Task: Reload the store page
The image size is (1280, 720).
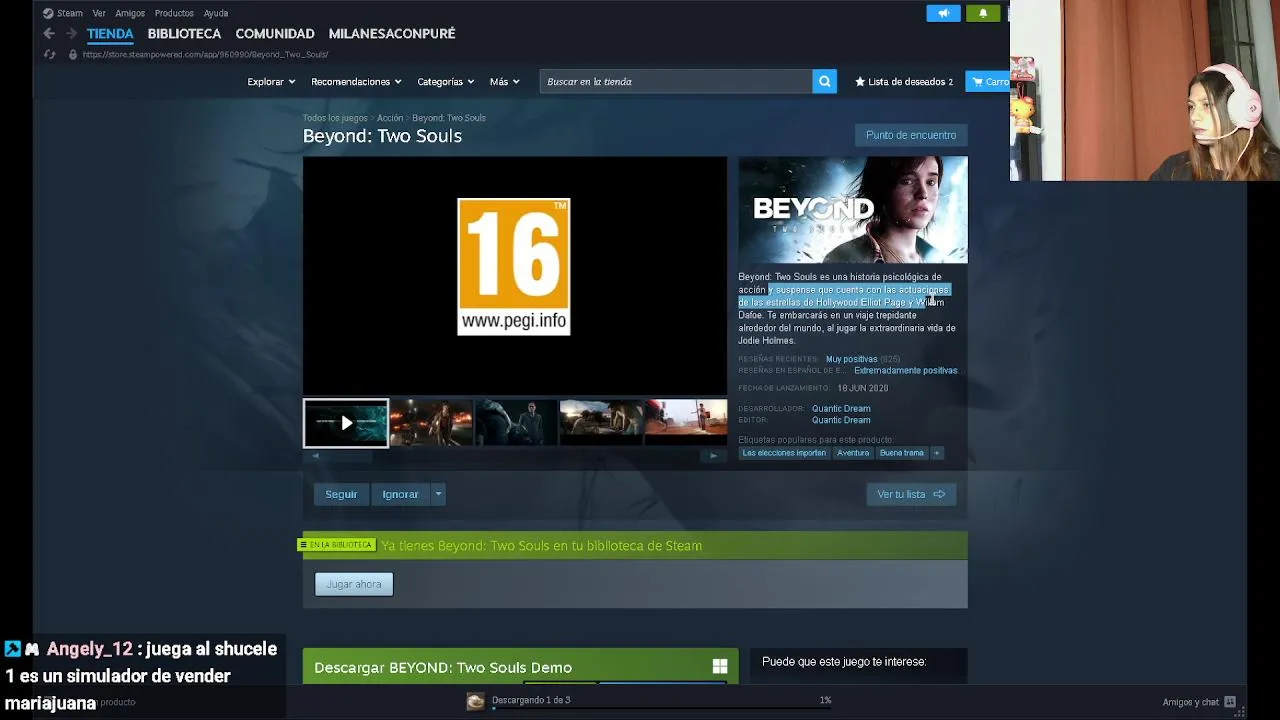Action: tap(49, 54)
